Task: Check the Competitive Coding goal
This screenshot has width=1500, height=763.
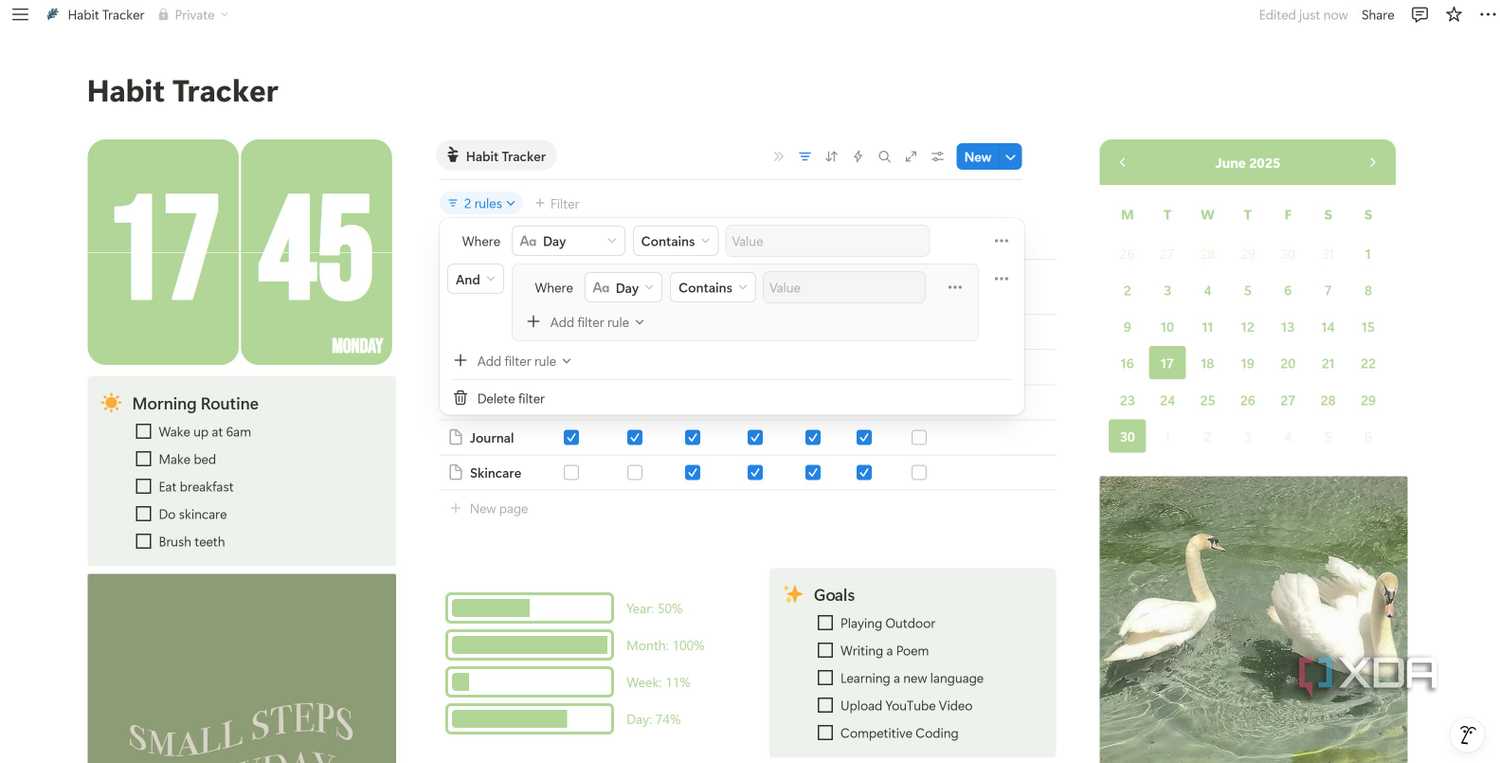Action: click(825, 732)
